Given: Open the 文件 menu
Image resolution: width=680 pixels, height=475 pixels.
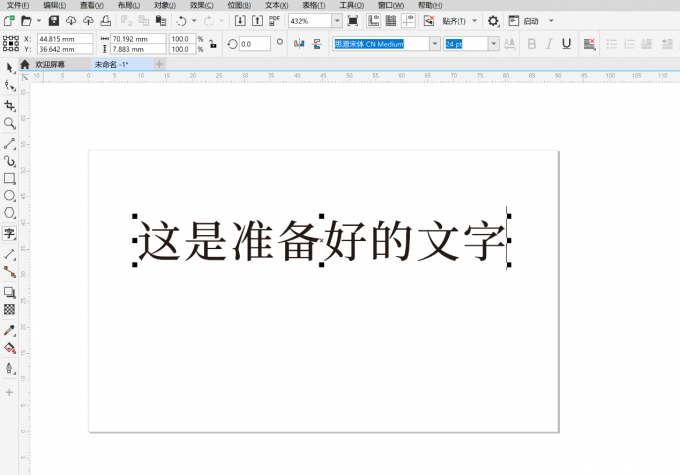Looking at the screenshot, I should [18, 5].
